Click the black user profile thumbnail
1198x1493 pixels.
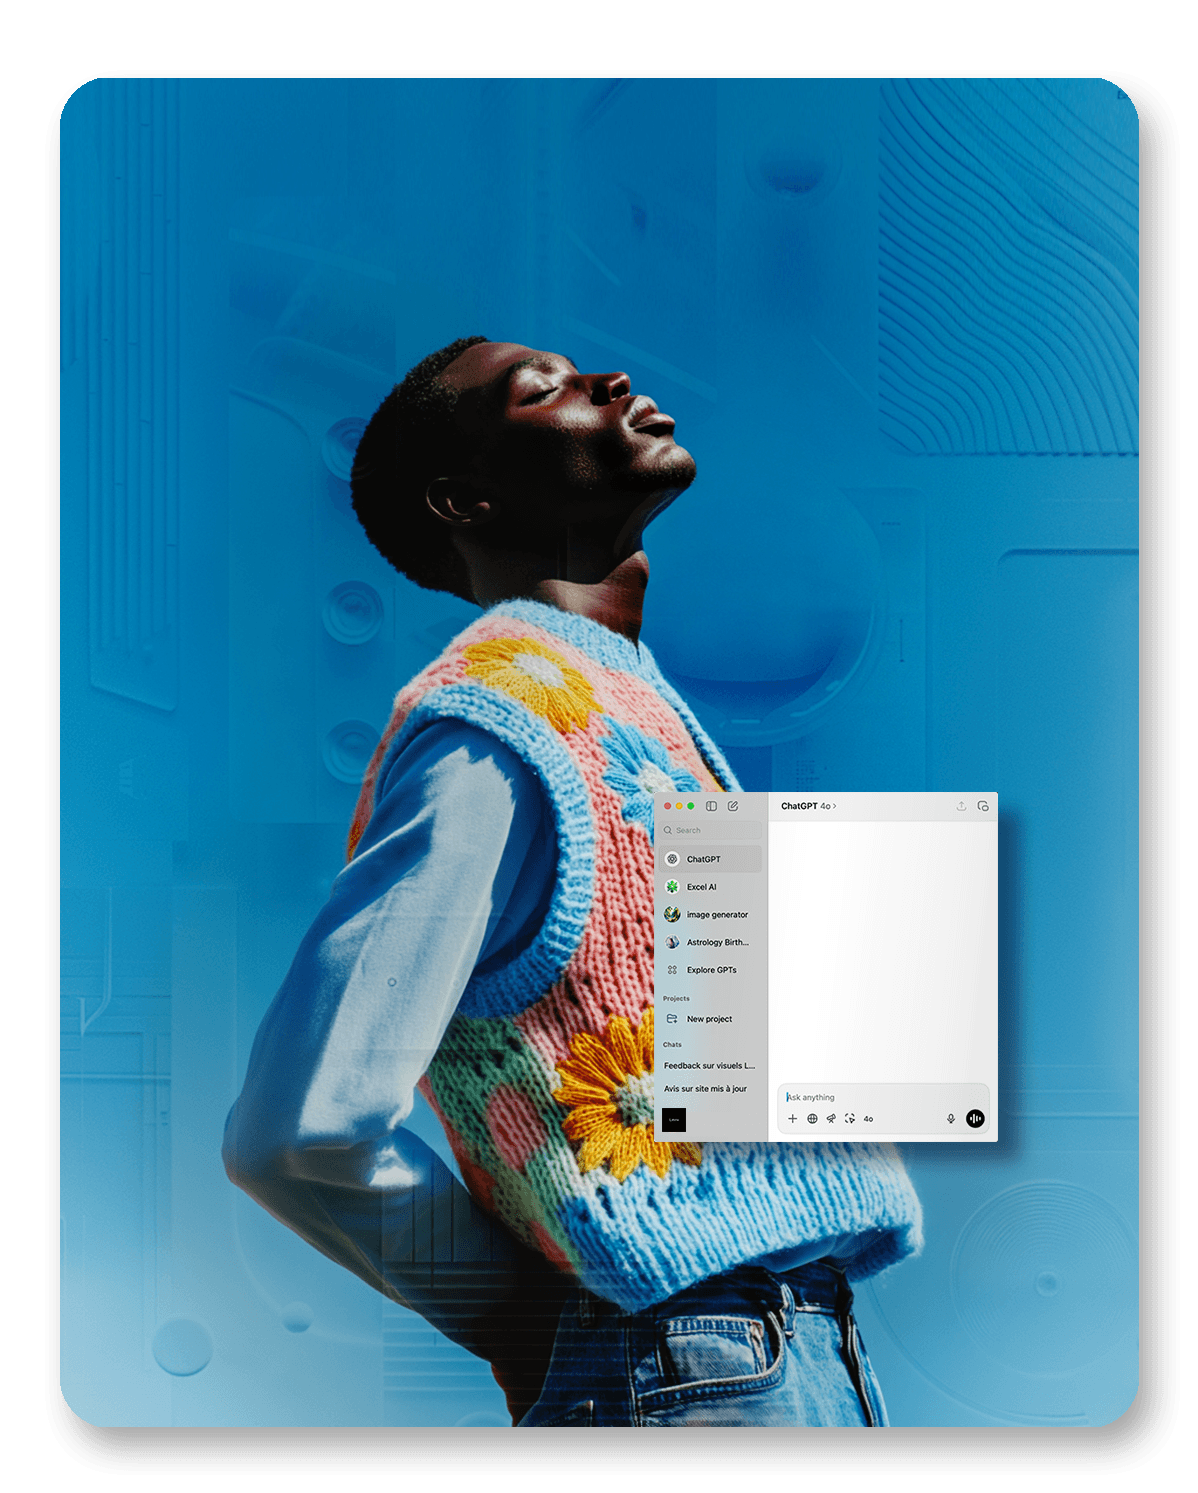674,1120
